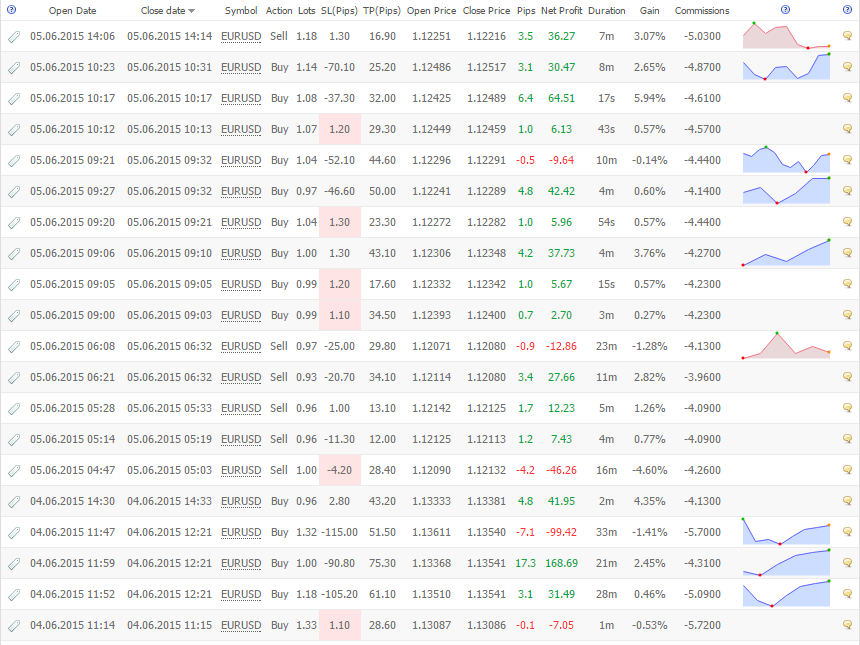This screenshot has width=860, height=645.
Task: Open the tag icon for the 05.06.2015 10:23 trade
Action: point(14,67)
